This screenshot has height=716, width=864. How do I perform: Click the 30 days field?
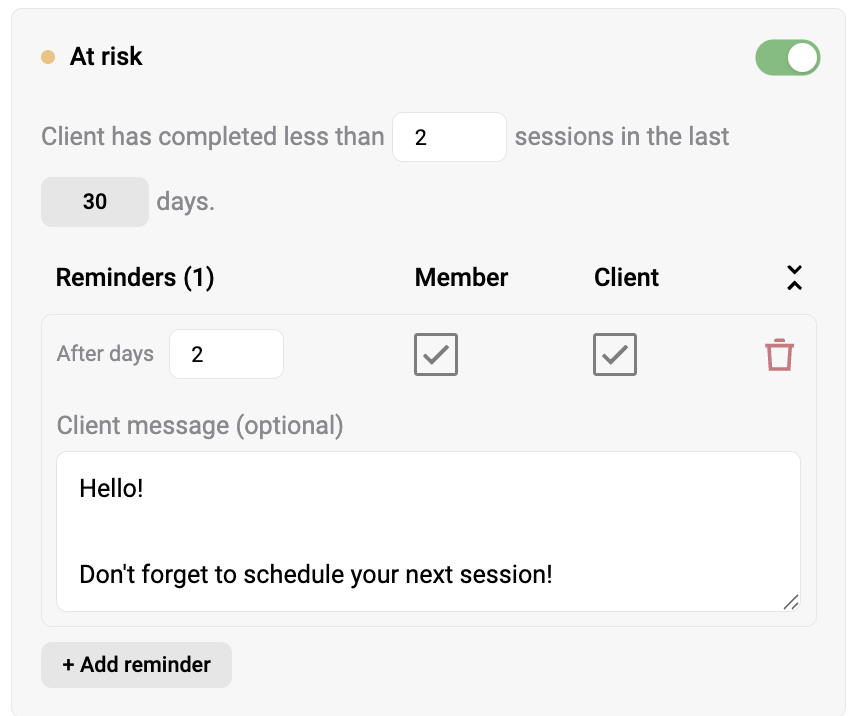point(95,202)
